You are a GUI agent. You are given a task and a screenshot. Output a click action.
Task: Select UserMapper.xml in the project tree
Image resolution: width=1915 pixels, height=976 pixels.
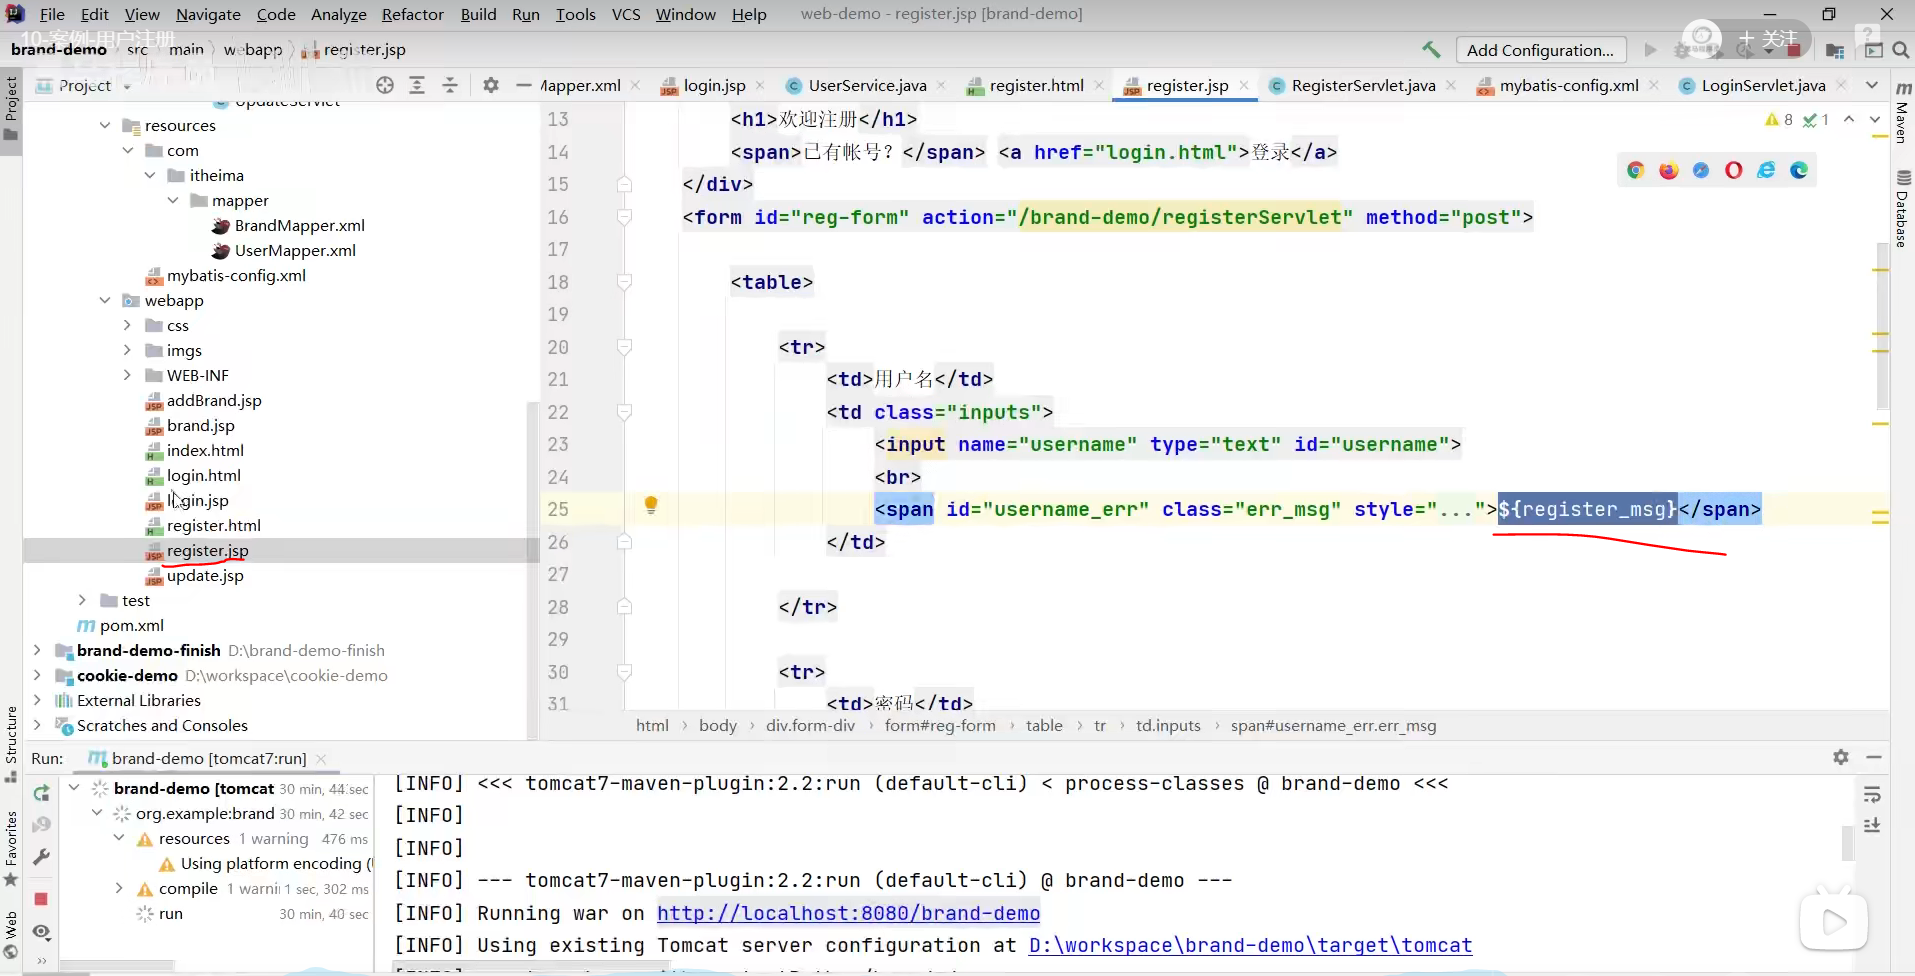point(295,251)
